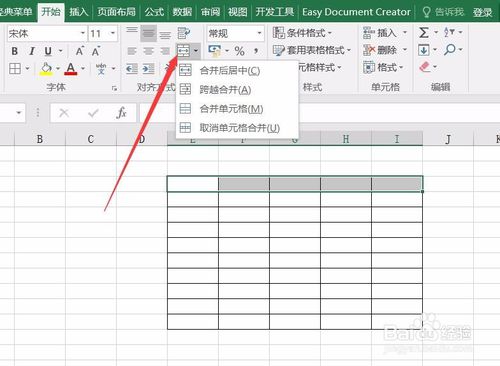
Task: Align text left
Action: point(132,51)
